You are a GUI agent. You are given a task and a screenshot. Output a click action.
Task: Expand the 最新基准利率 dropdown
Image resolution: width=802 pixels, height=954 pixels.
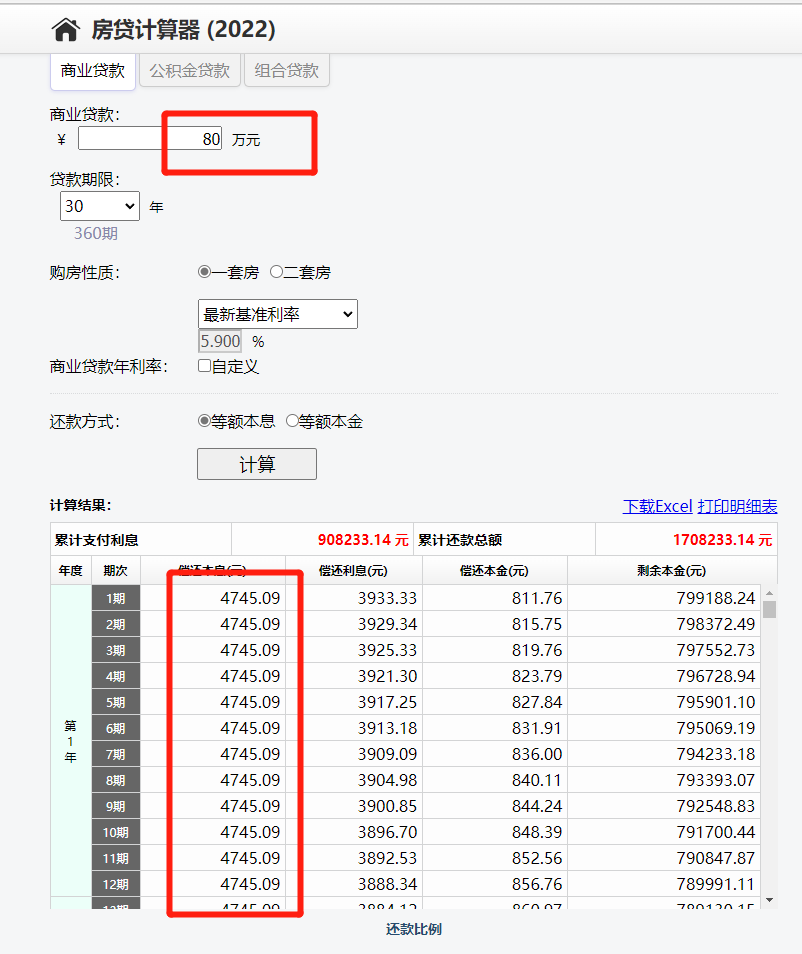pos(278,314)
